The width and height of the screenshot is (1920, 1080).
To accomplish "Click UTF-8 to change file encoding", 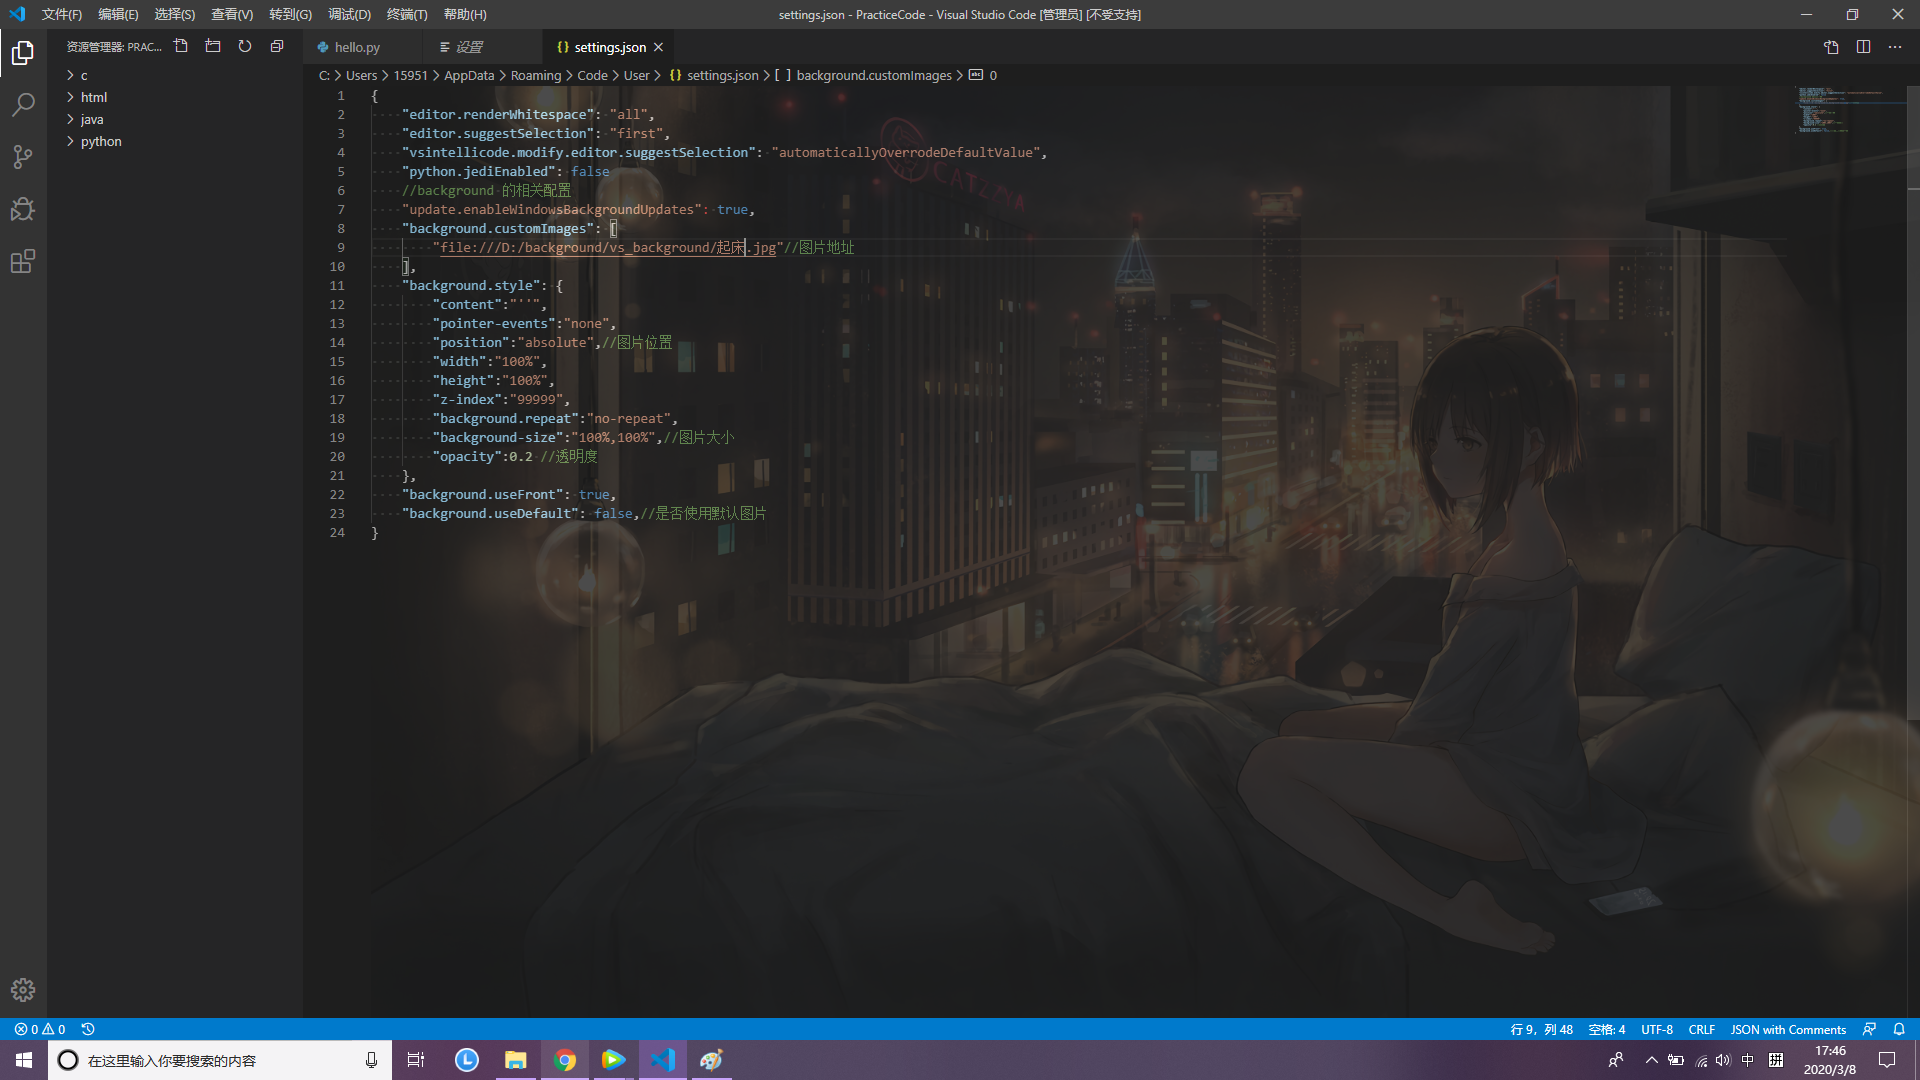I will tap(1657, 1028).
